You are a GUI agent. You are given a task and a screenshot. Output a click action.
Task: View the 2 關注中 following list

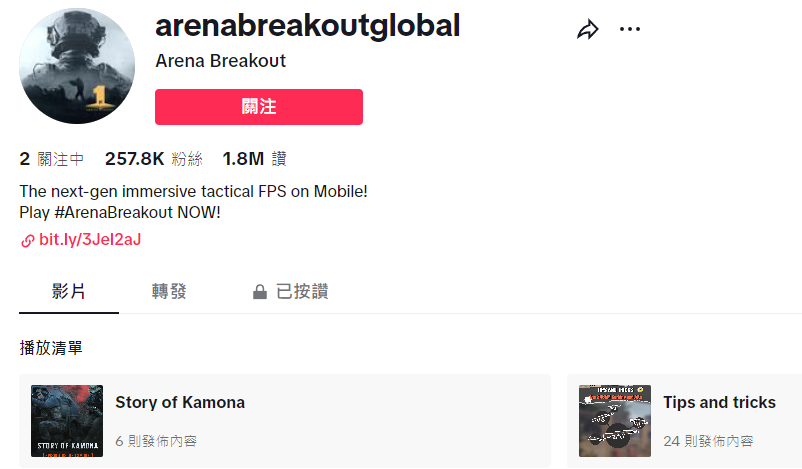(52, 159)
